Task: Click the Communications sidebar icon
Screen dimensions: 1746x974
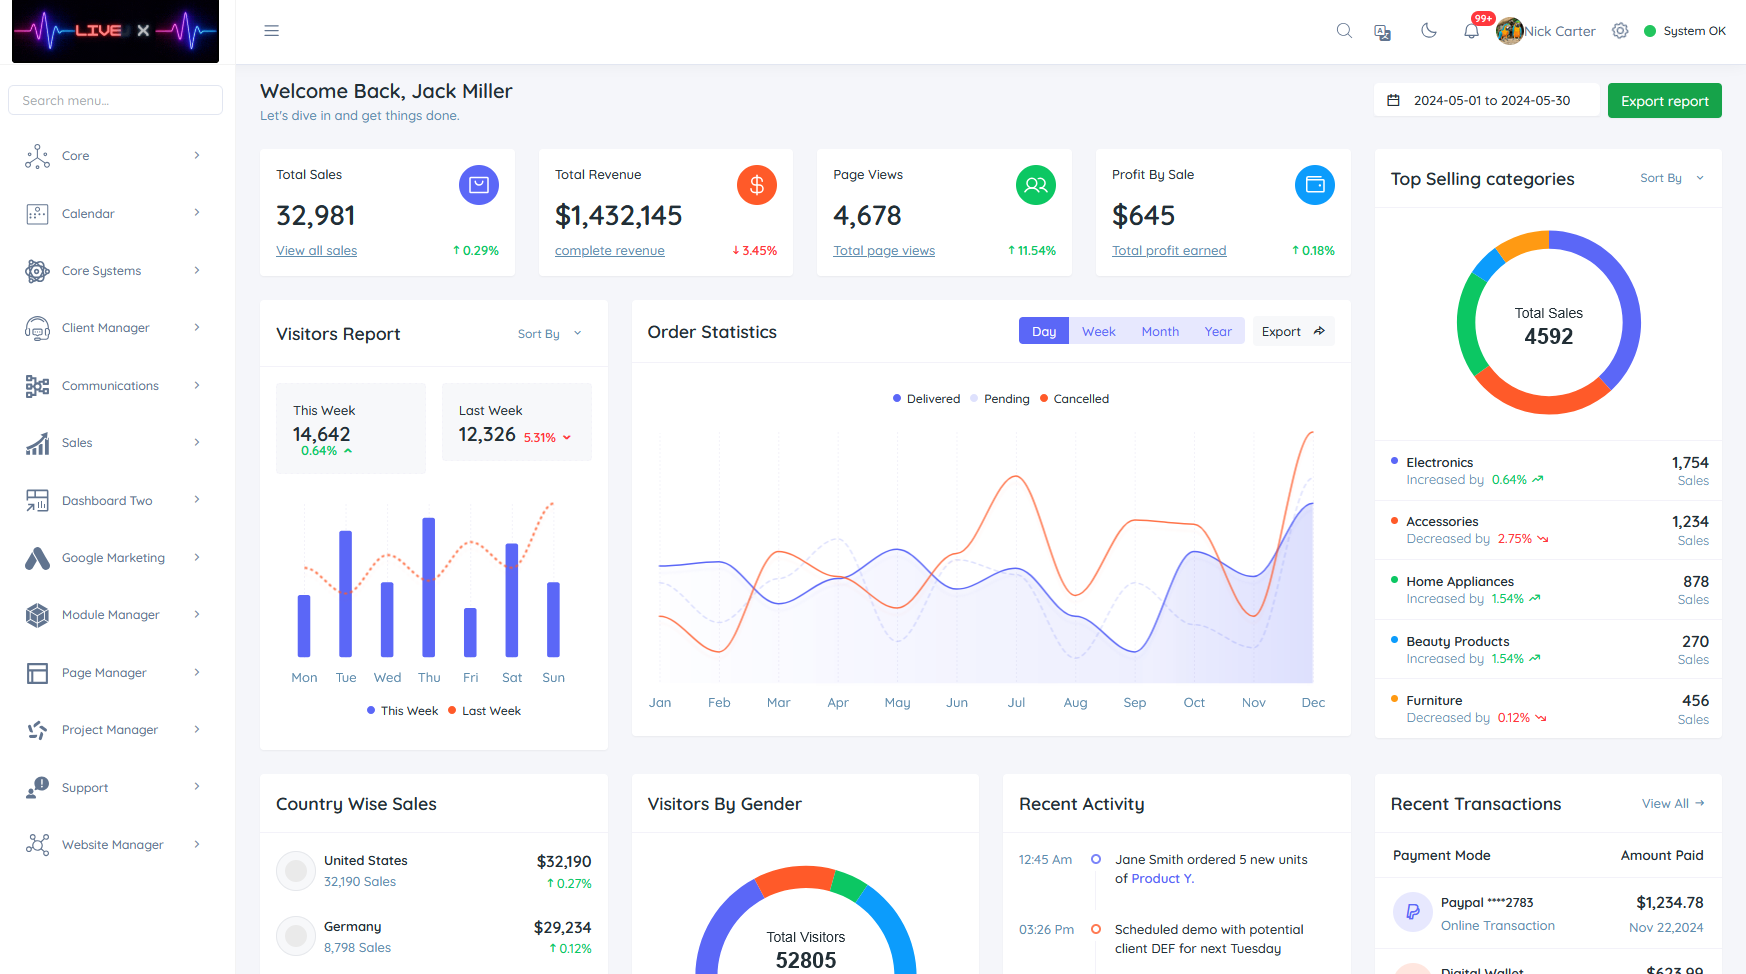Action: [x=37, y=386]
